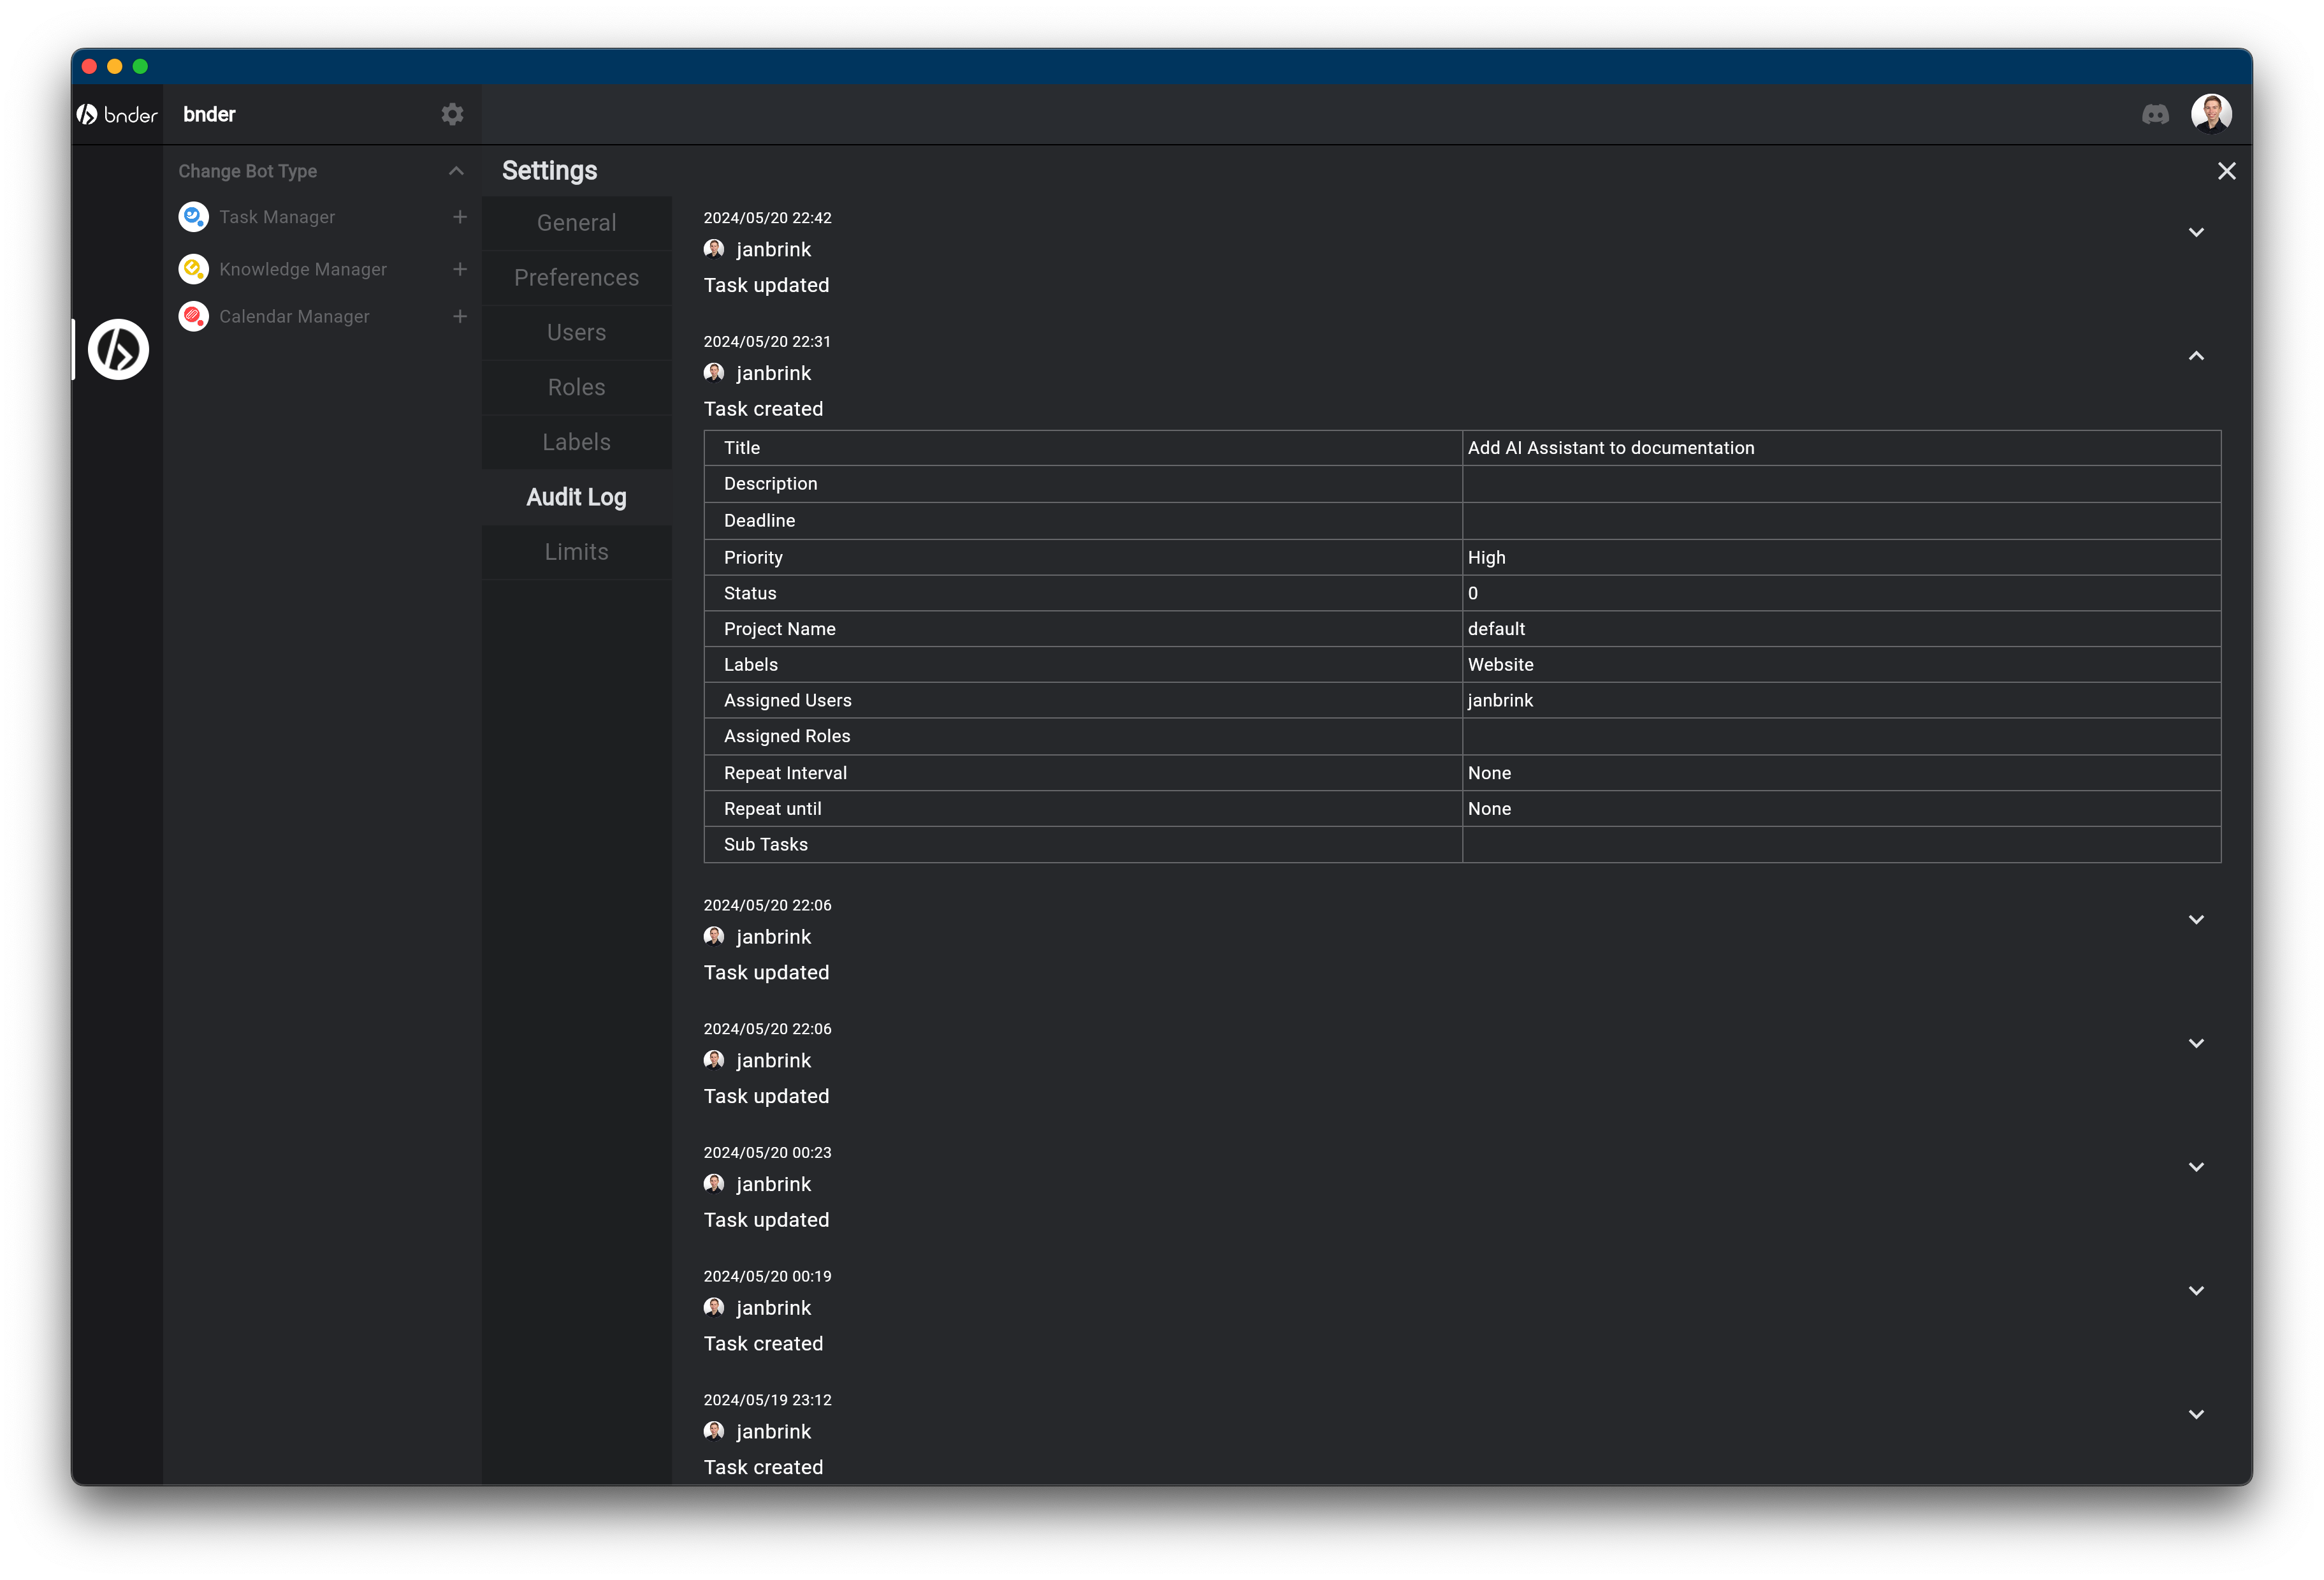
Task: Add Calendar Manager with plus icon
Action: pos(460,316)
